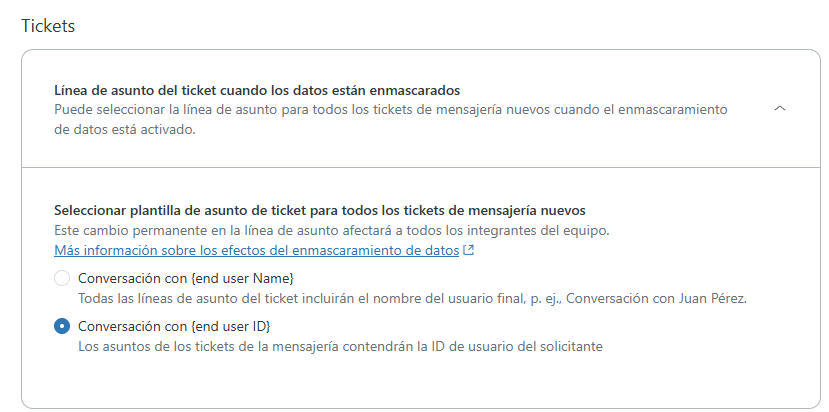Collapse the ticket subject line section chevron

pyautogui.click(x=781, y=108)
